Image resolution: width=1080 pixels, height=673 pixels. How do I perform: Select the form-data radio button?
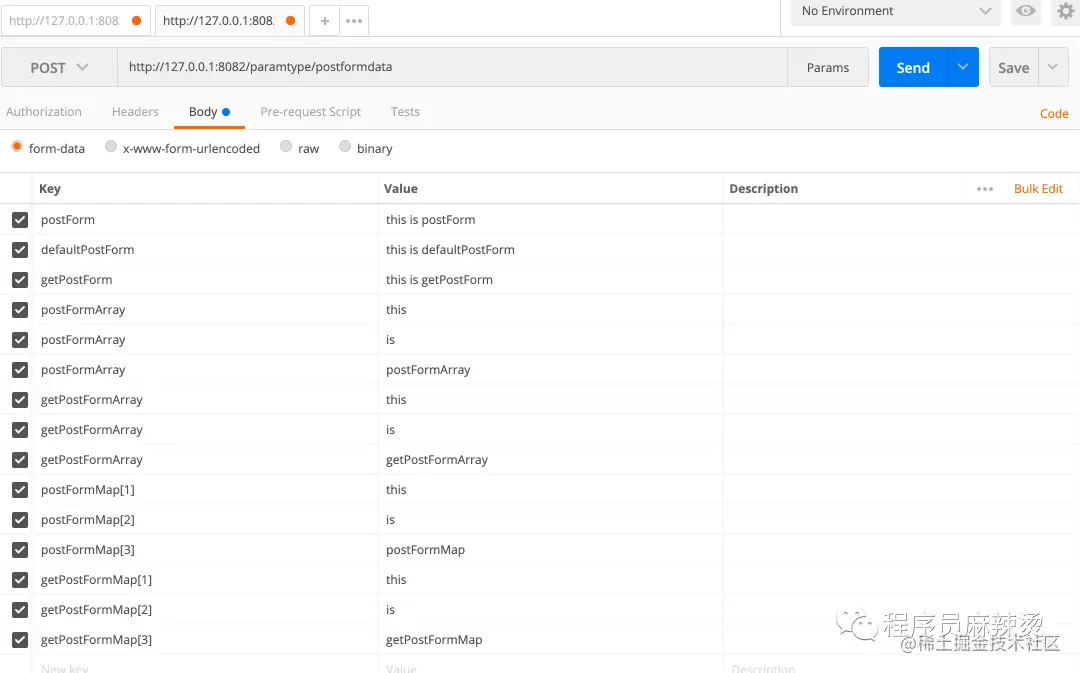tap(17, 146)
